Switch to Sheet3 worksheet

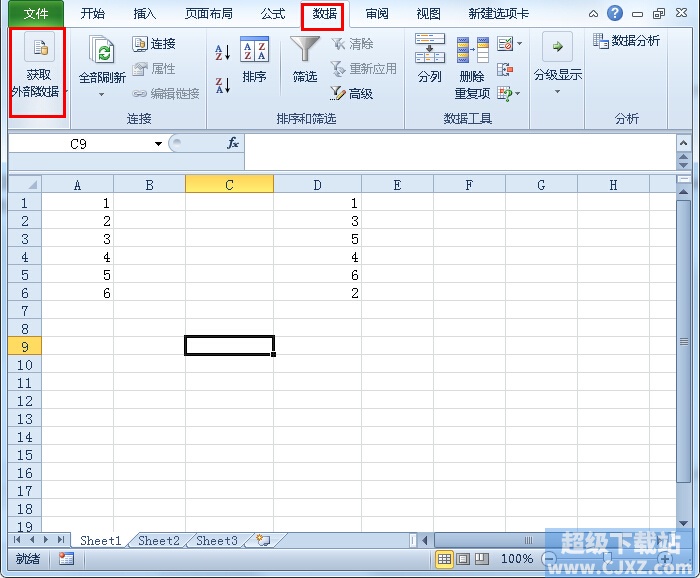[217, 541]
